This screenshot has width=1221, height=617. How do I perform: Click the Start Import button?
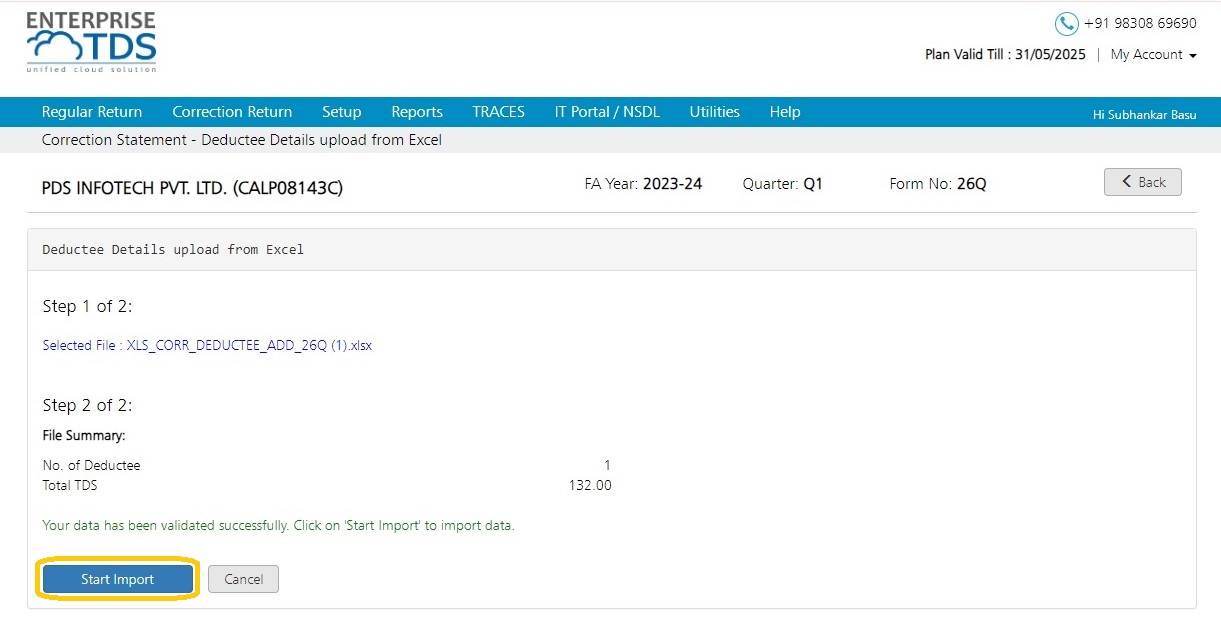click(x=118, y=579)
